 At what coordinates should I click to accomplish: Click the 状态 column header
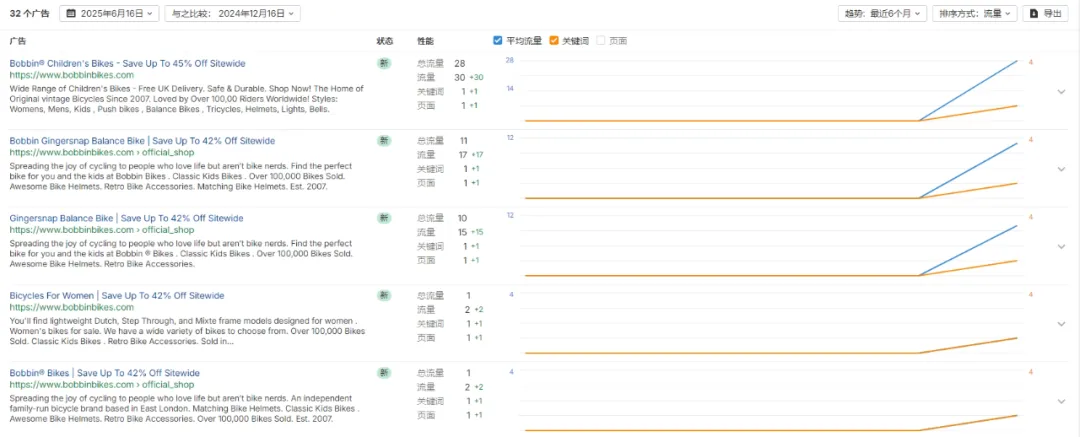(x=384, y=41)
